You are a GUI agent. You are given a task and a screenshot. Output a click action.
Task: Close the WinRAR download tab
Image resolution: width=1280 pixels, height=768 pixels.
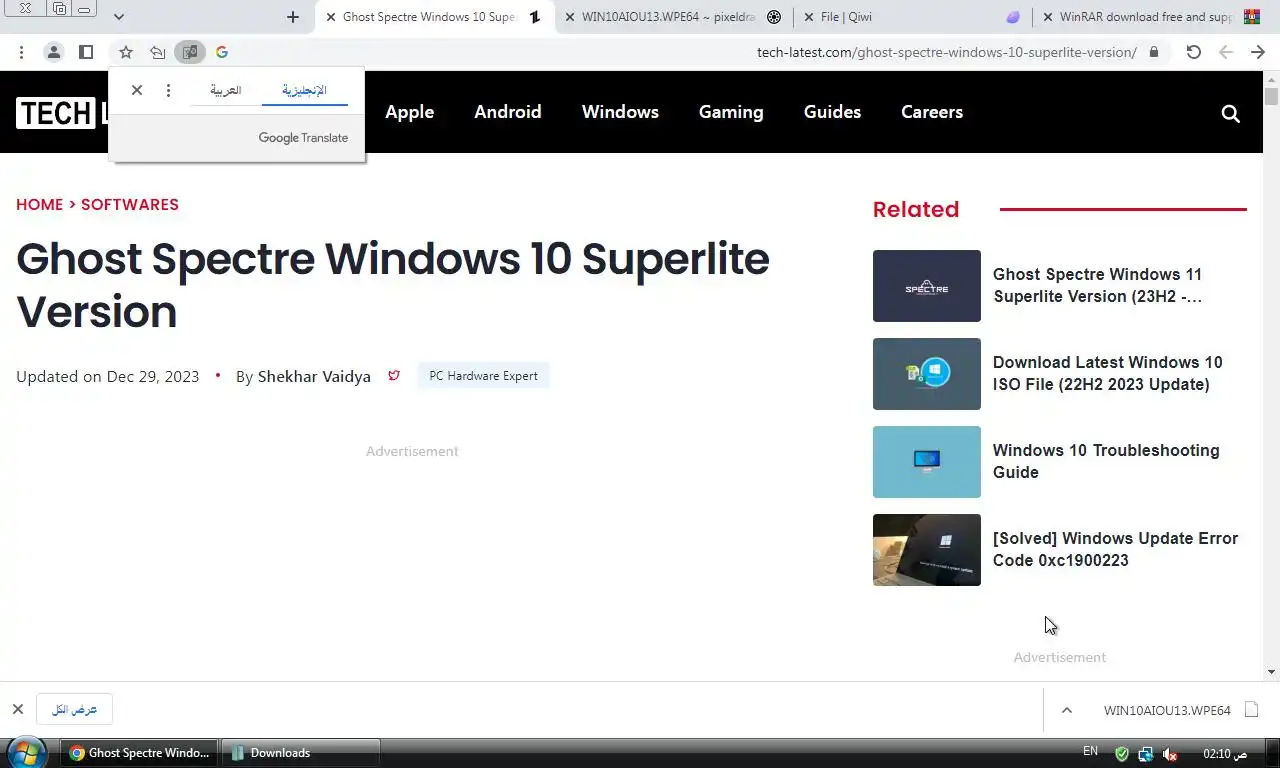pos(1047,17)
